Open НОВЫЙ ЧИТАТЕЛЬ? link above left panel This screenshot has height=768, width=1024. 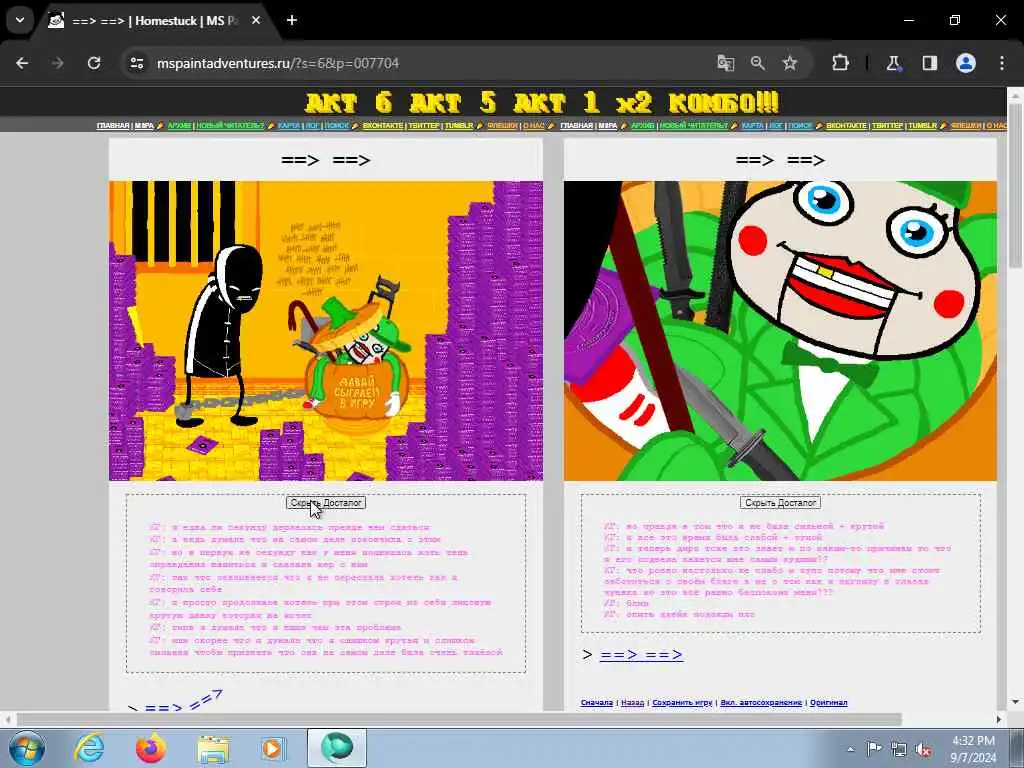pyautogui.click(x=230, y=125)
